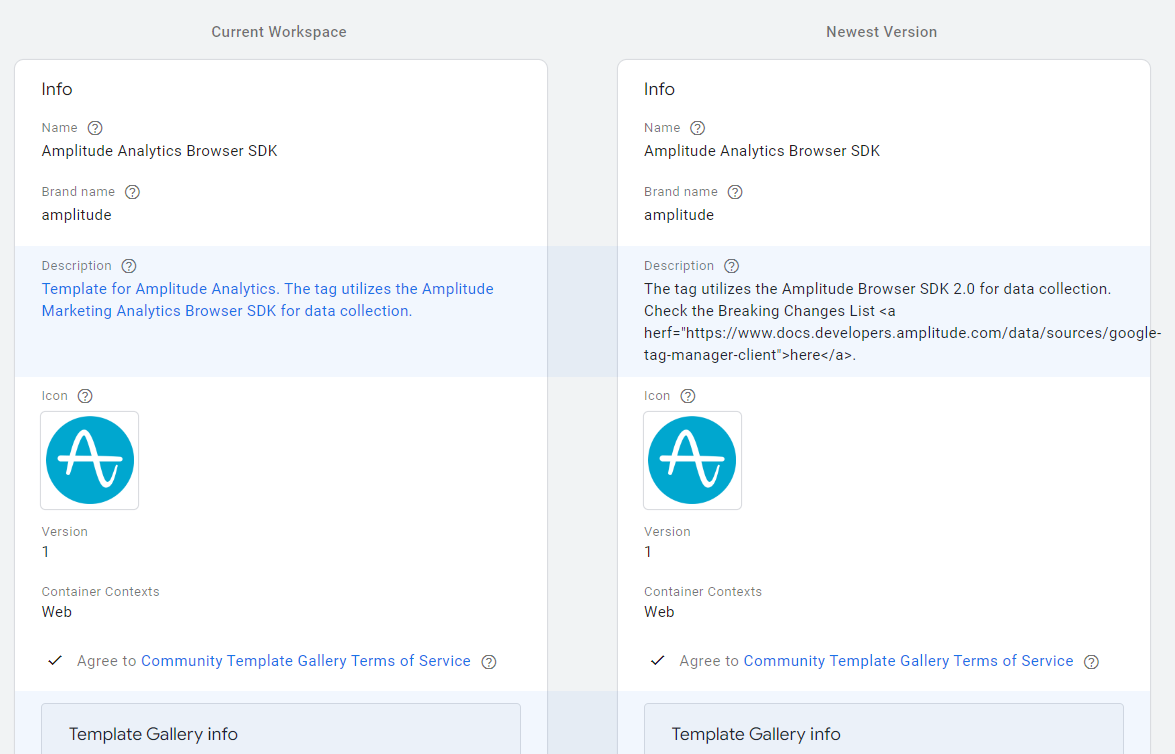
Task: Click Brand name help icon in Newest Version
Action: tap(735, 192)
